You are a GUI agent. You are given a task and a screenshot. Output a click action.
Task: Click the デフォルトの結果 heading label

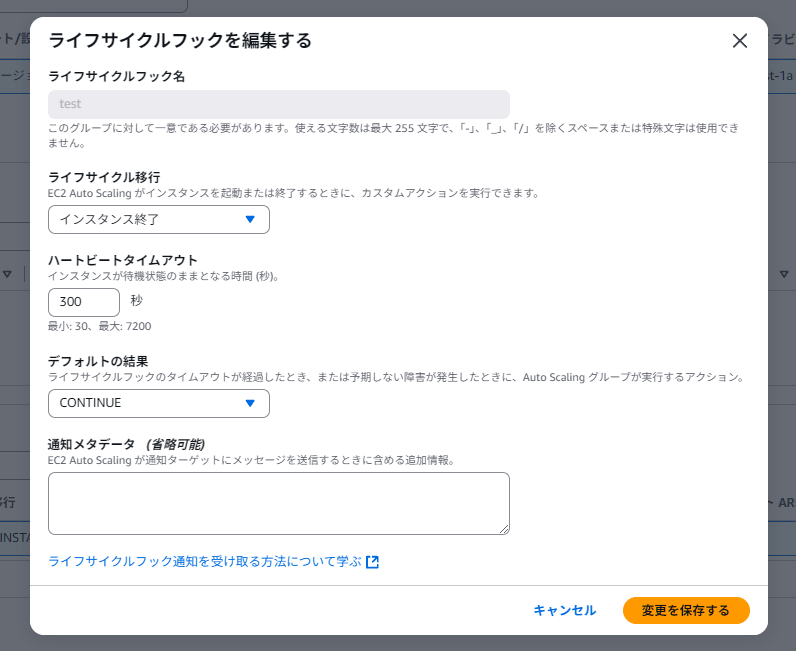(99, 361)
